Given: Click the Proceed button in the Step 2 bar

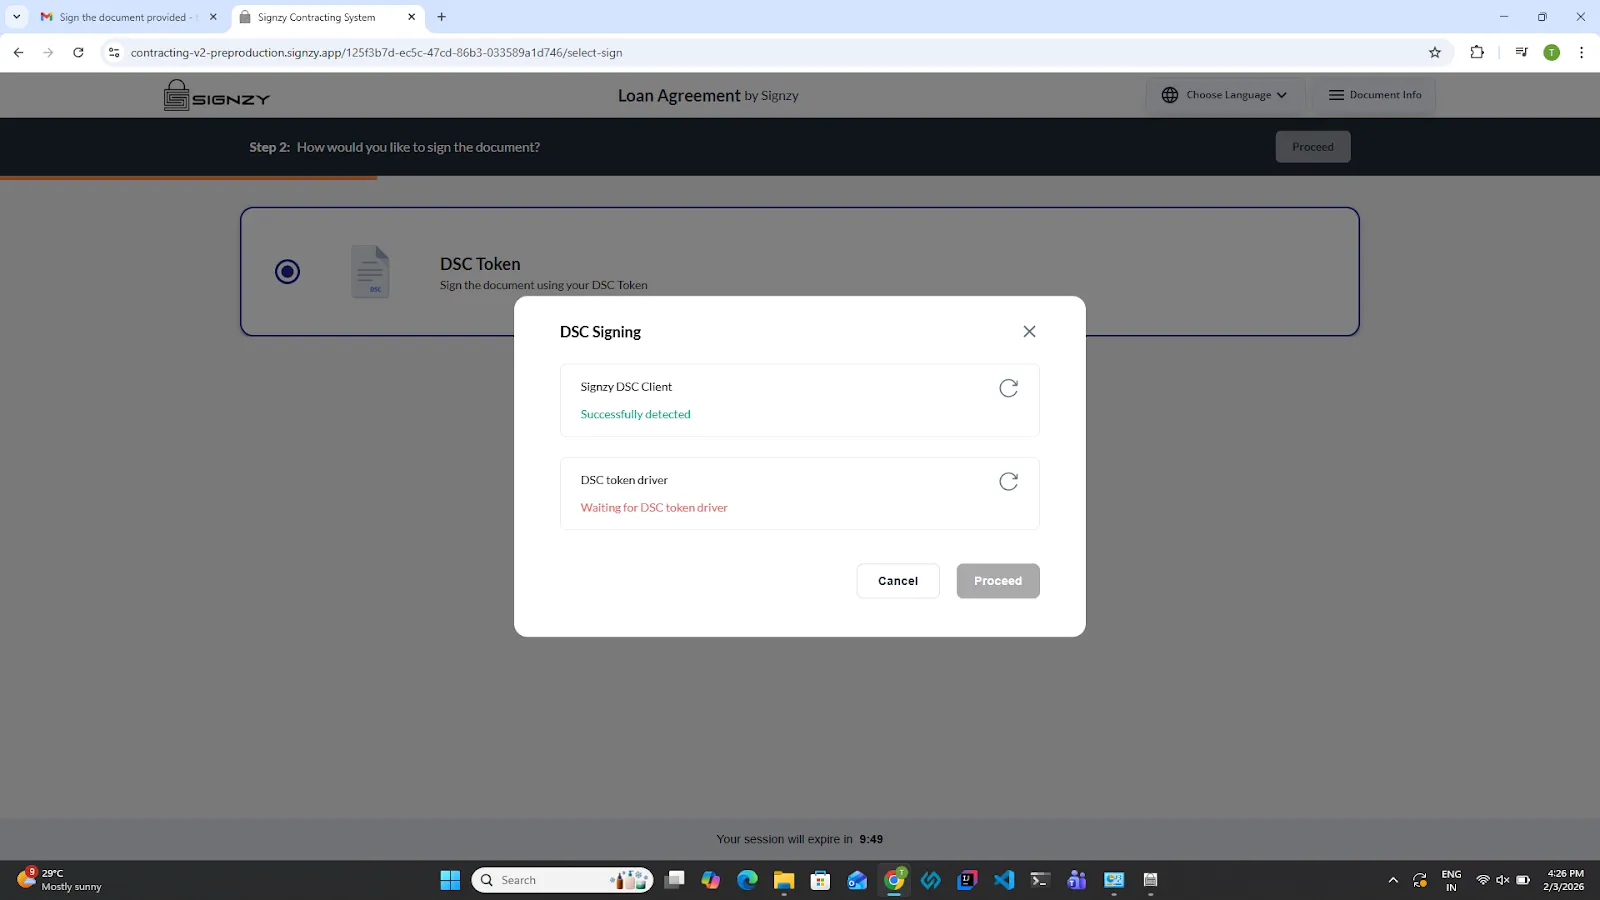Looking at the screenshot, I should (x=1313, y=147).
